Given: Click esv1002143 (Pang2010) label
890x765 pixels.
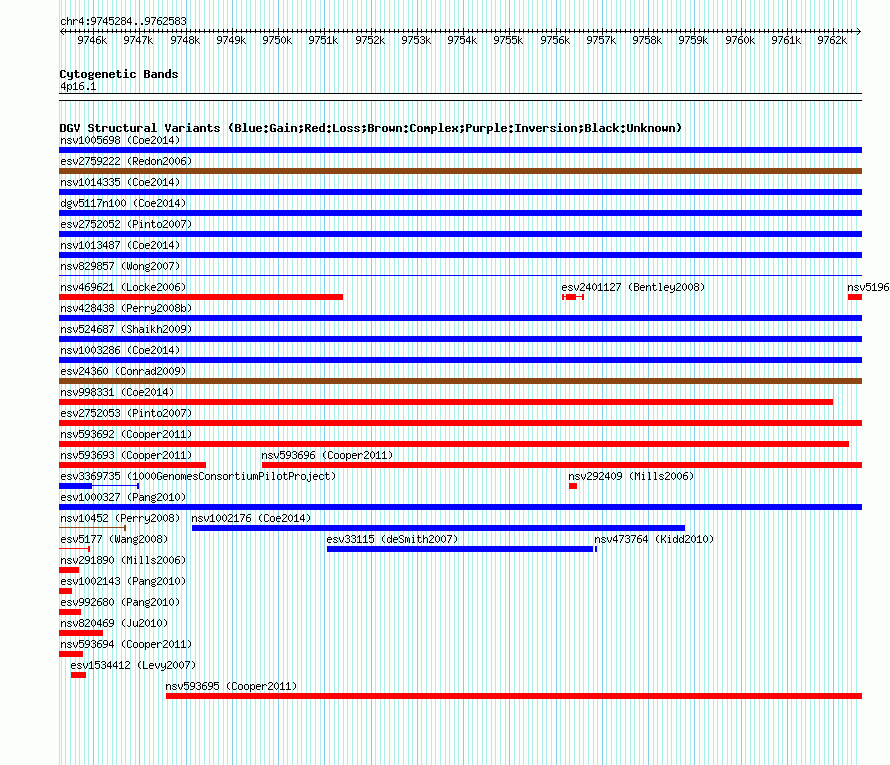Looking at the screenshot, I should pos(123,581).
